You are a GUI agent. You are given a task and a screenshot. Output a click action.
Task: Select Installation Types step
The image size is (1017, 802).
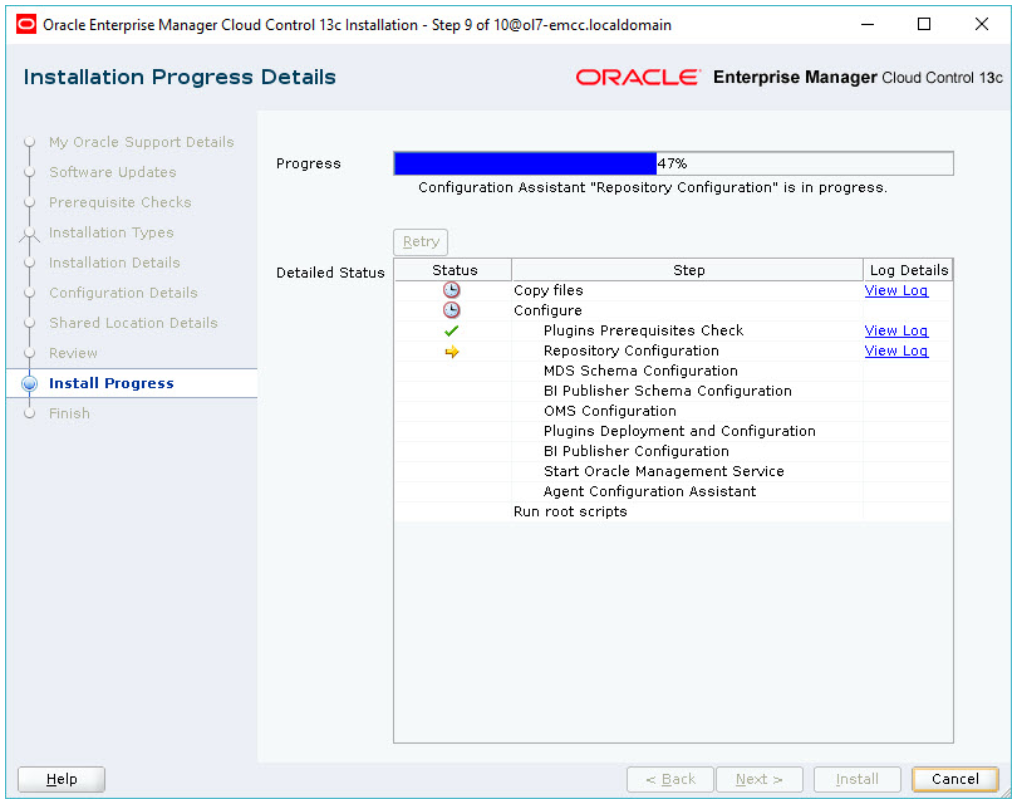click(x=112, y=232)
